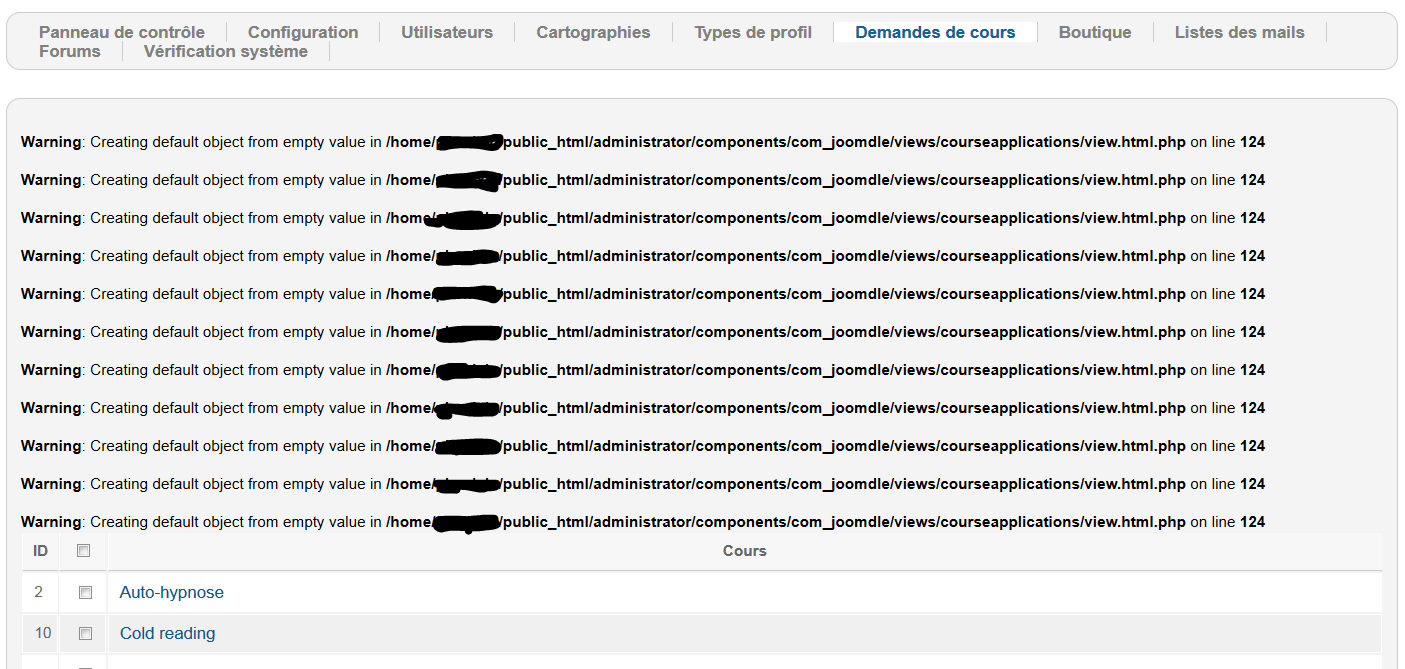Open the Boutique tab

coord(1095,32)
